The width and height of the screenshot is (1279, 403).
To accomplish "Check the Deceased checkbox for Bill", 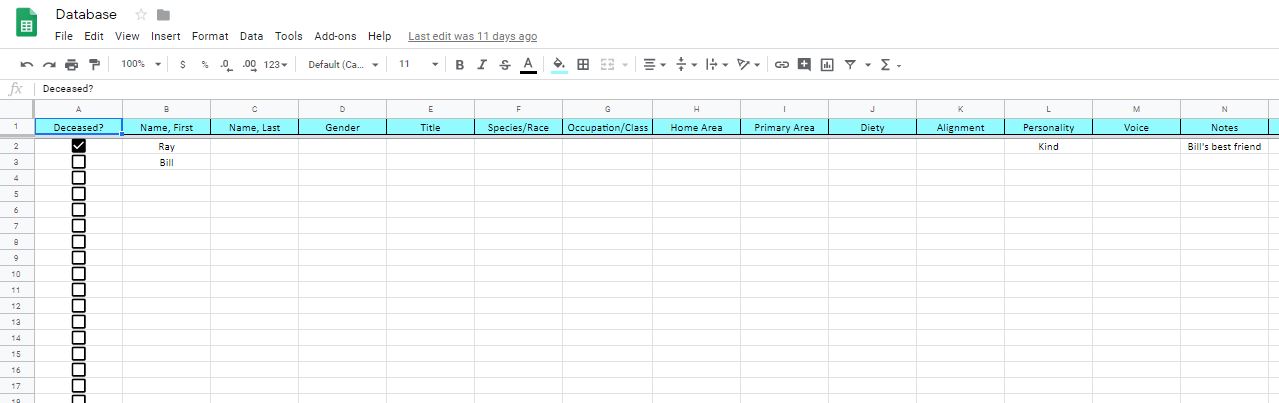I will [79, 162].
